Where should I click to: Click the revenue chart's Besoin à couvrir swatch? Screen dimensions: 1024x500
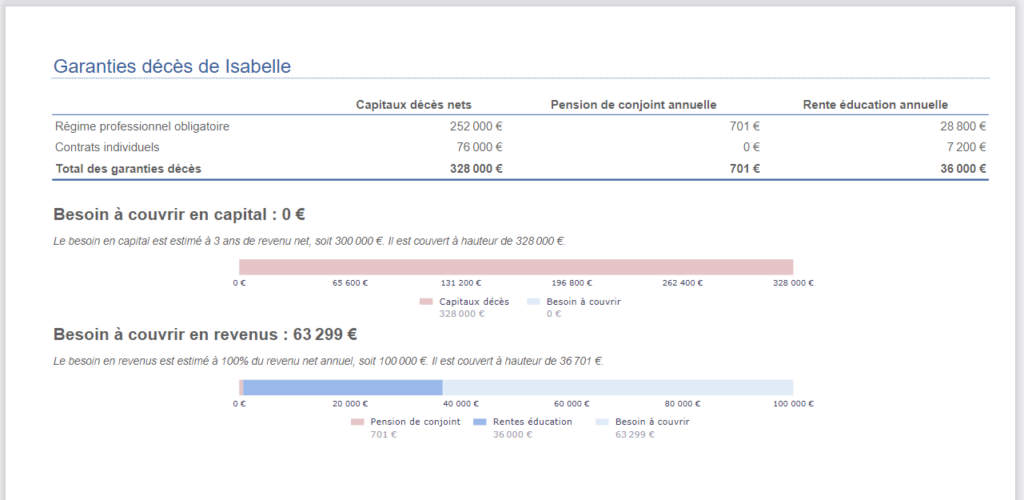click(601, 422)
